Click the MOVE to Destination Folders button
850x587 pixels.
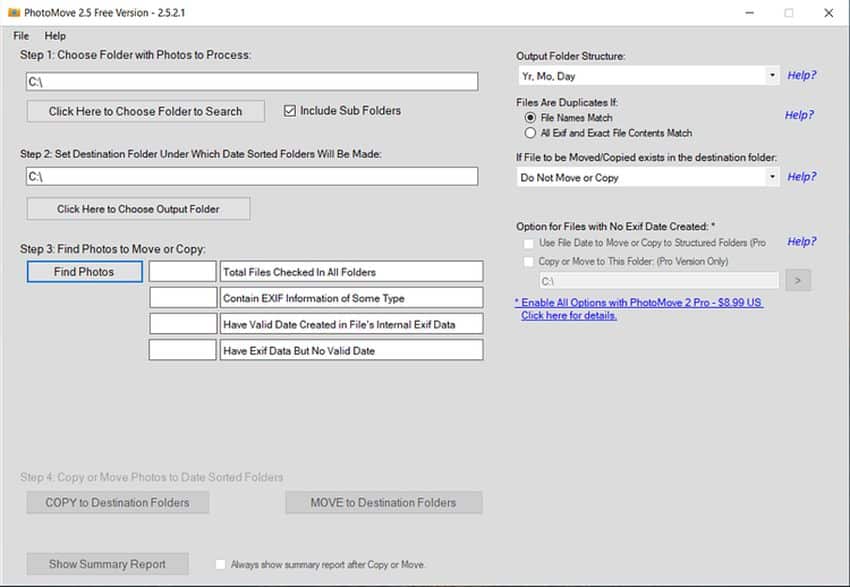384,502
